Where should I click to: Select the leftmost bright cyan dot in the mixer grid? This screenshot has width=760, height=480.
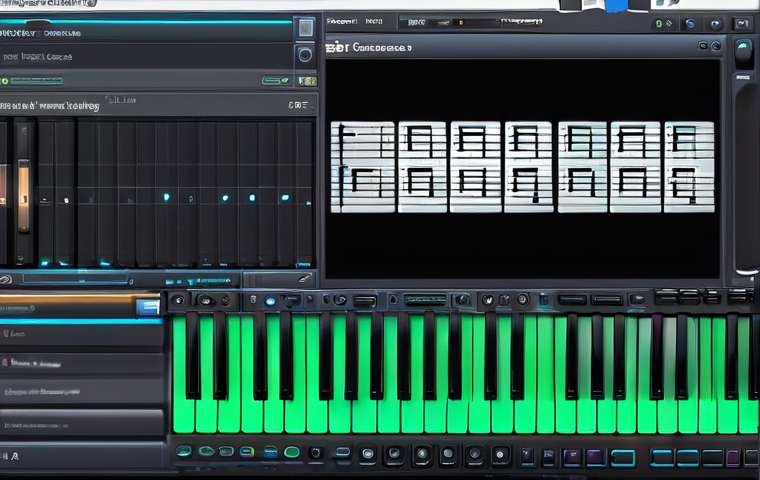click(x=166, y=197)
